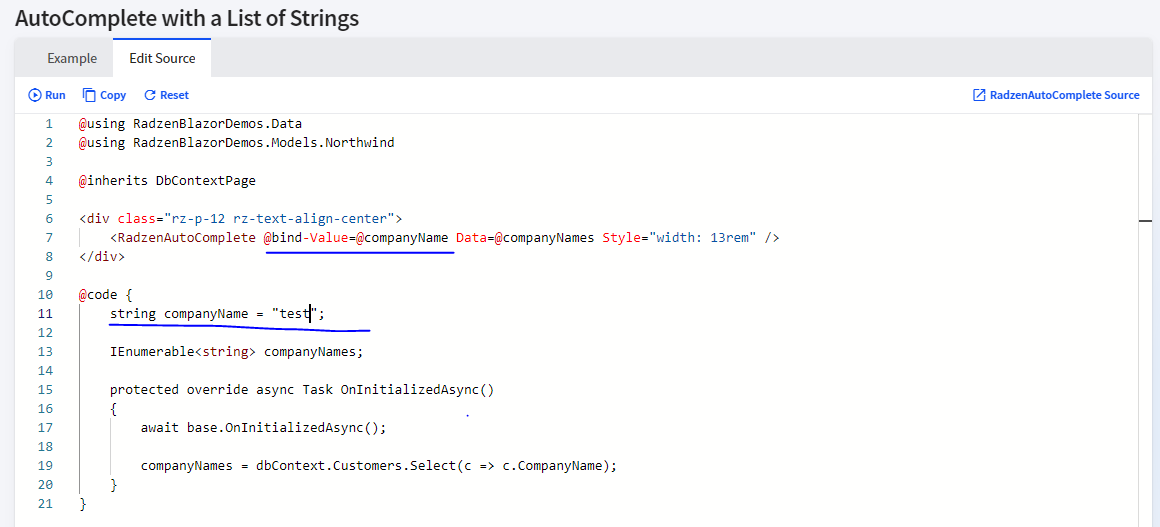Click the Copy button label
1160x527 pixels.
pos(113,95)
